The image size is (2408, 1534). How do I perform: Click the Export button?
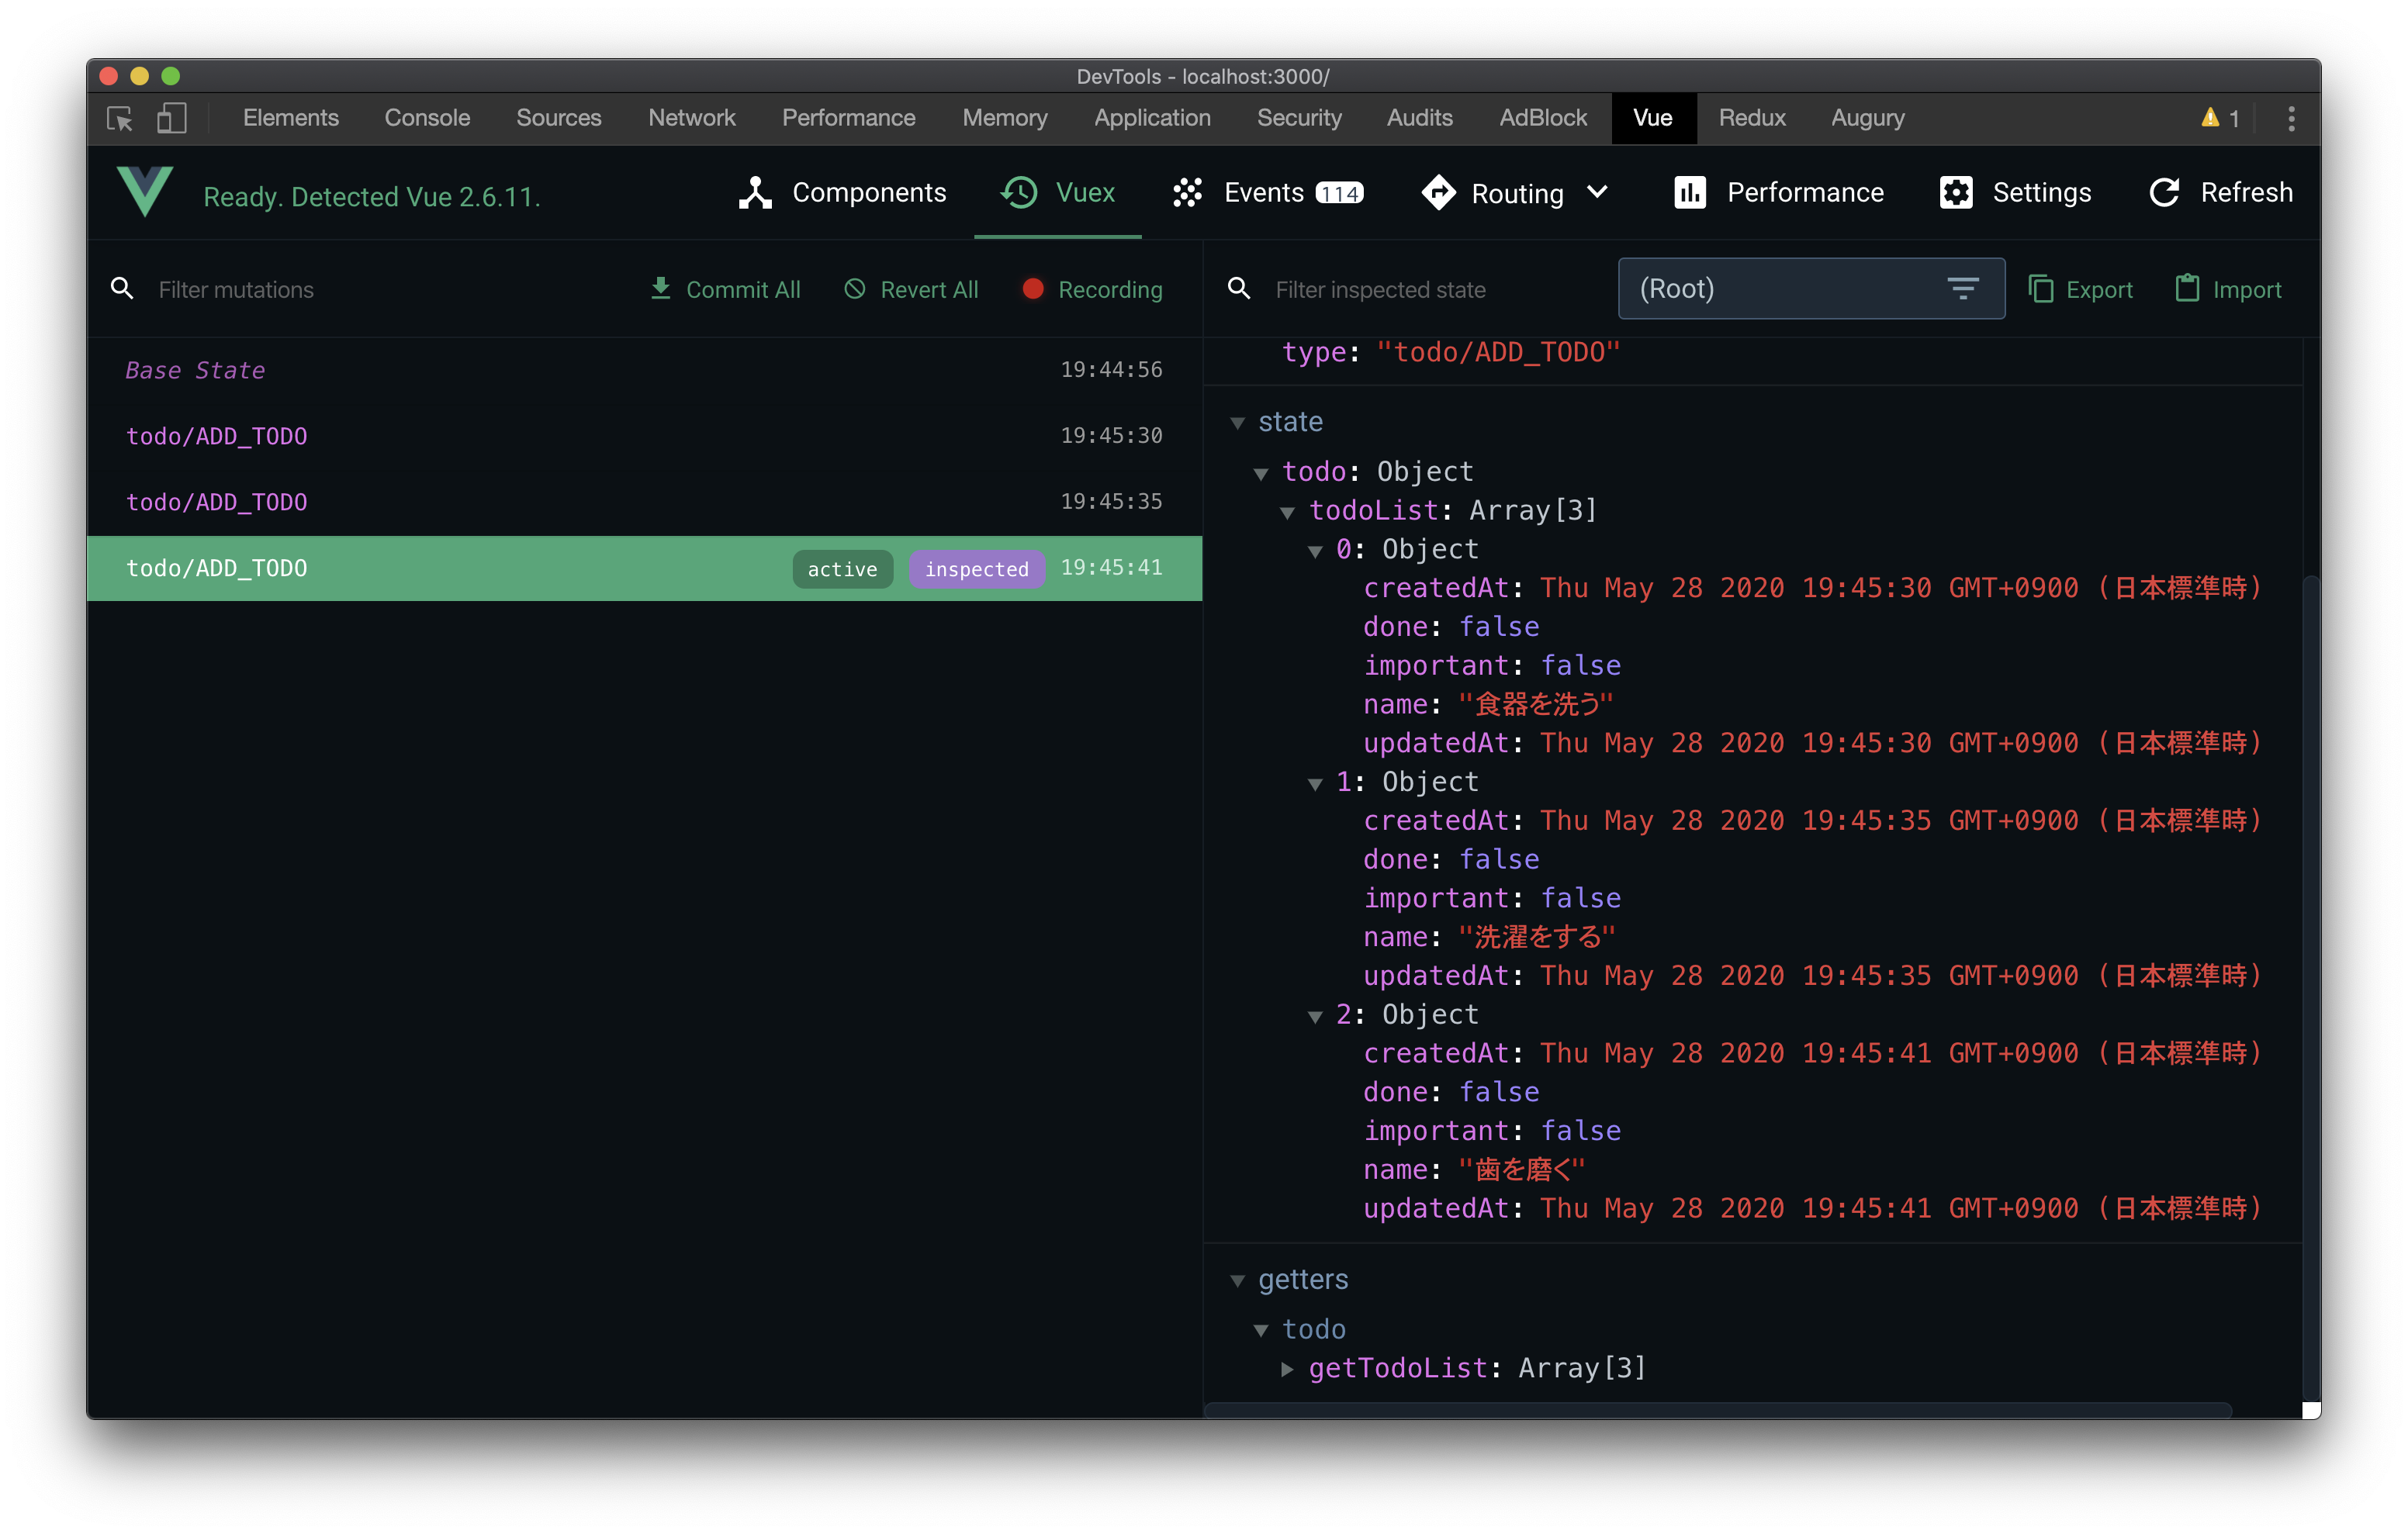pyautogui.click(x=2081, y=289)
